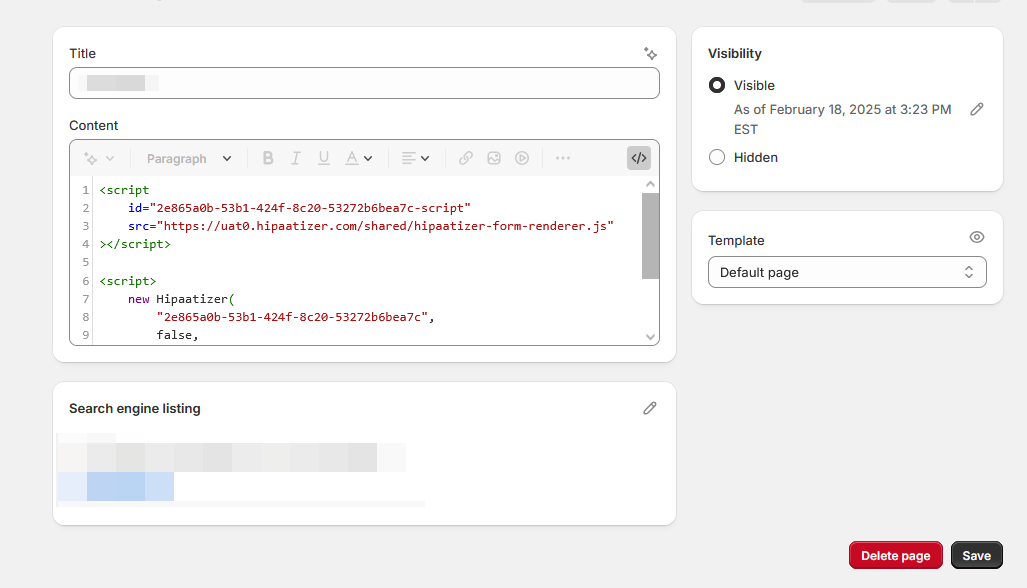Open the Paragraph style dropdown
The width and height of the screenshot is (1027, 588).
[x=189, y=158]
